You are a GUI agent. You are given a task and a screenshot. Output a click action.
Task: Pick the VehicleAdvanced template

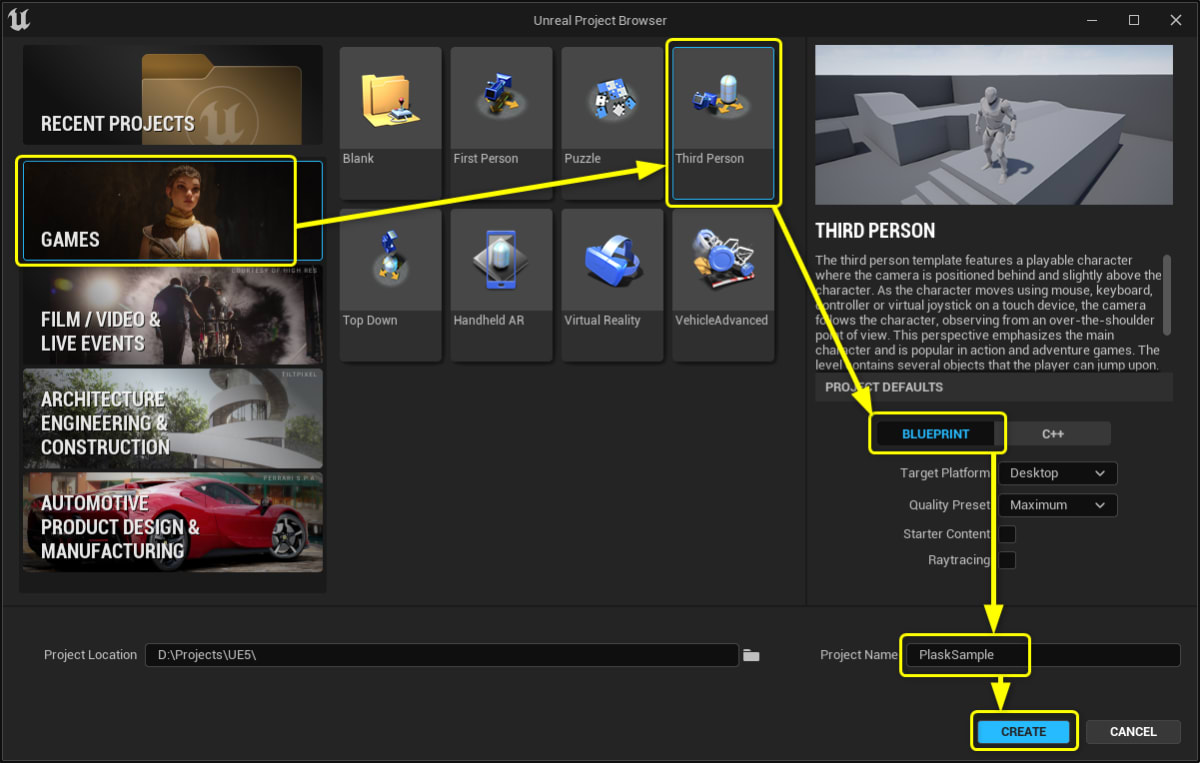click(723, 285)
